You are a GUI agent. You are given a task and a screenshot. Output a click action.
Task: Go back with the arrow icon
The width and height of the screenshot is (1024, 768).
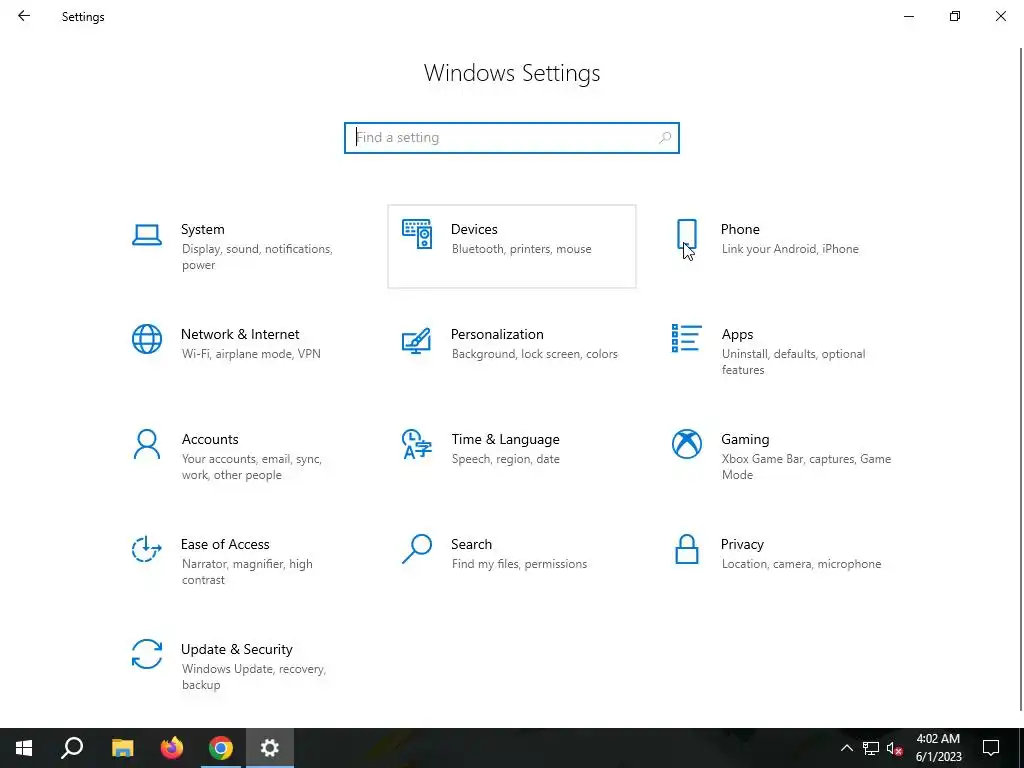pos(24,16)
